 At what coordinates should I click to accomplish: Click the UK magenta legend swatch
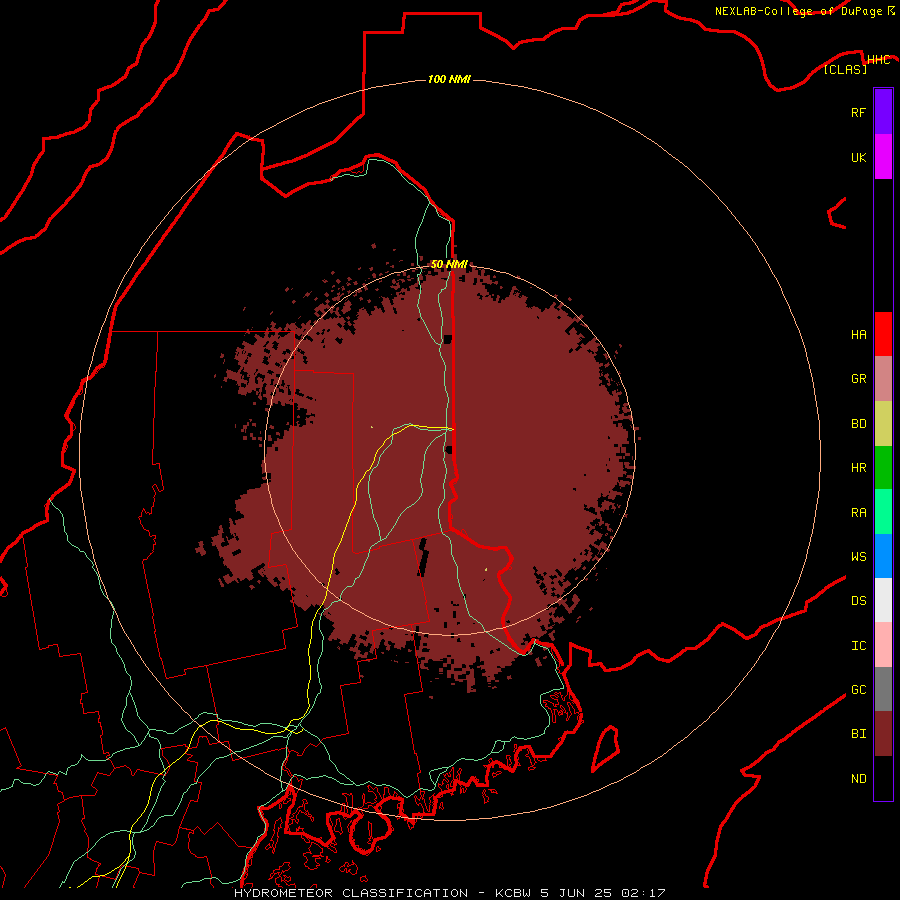[883, 157]
